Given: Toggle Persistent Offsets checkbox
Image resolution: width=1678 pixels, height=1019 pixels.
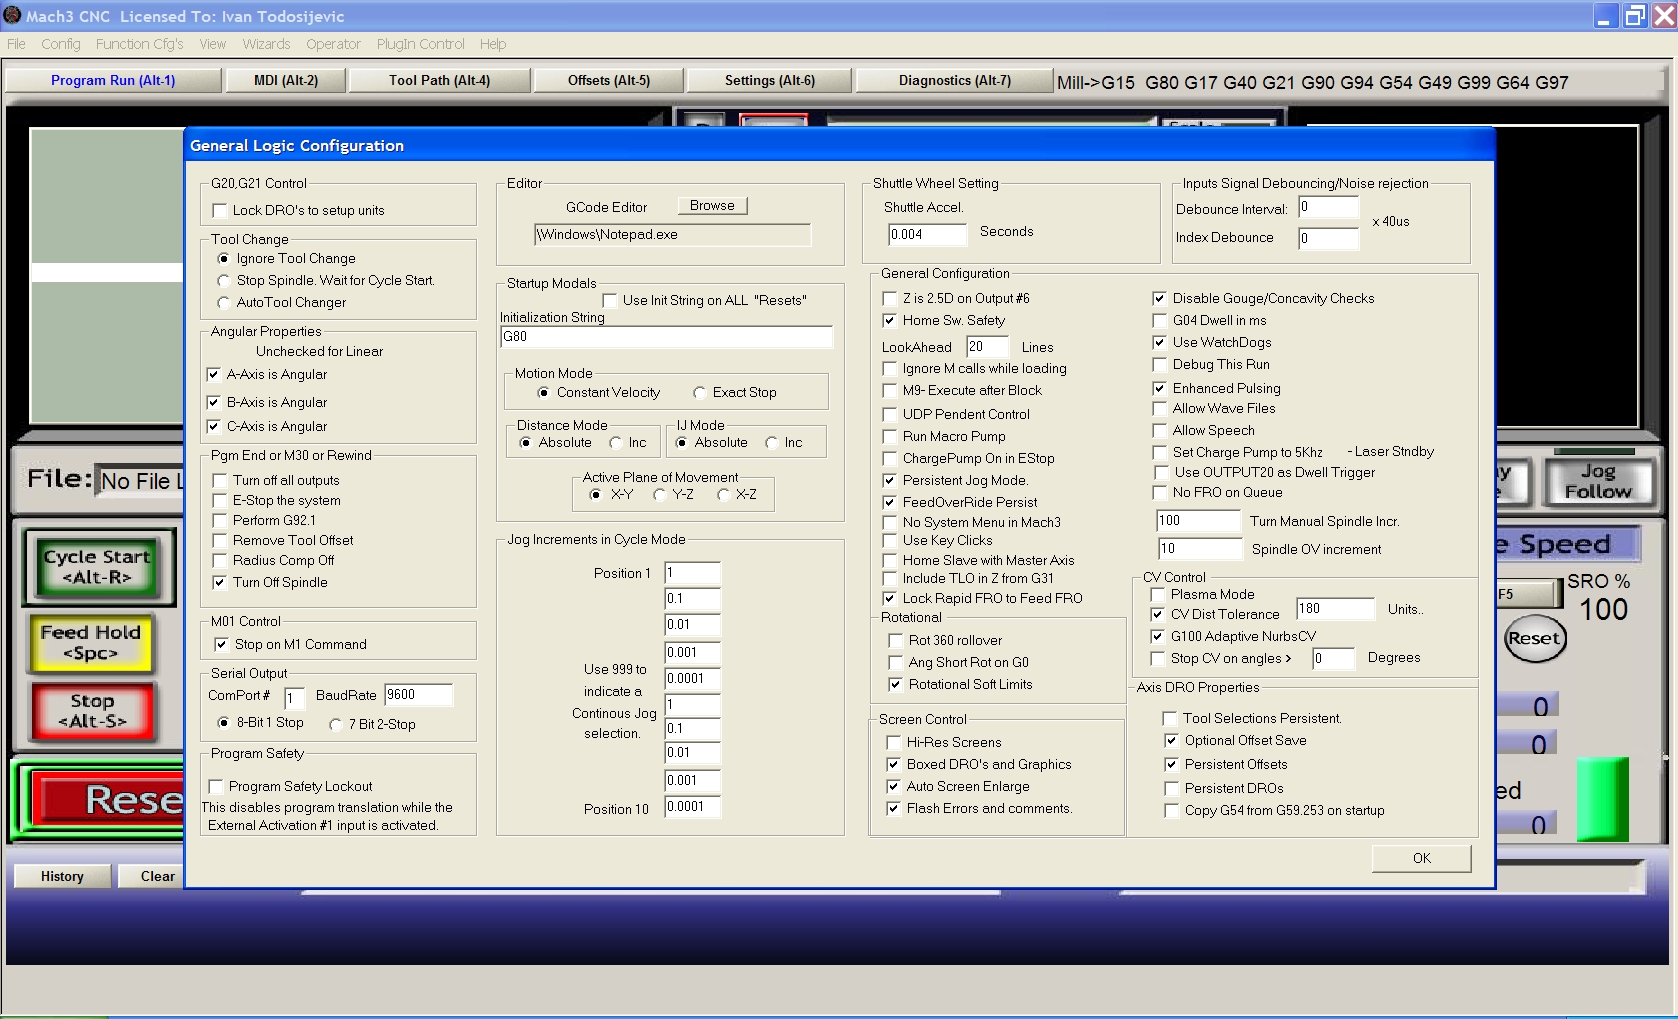Looking at the screenshot, I should (1172, 765).
